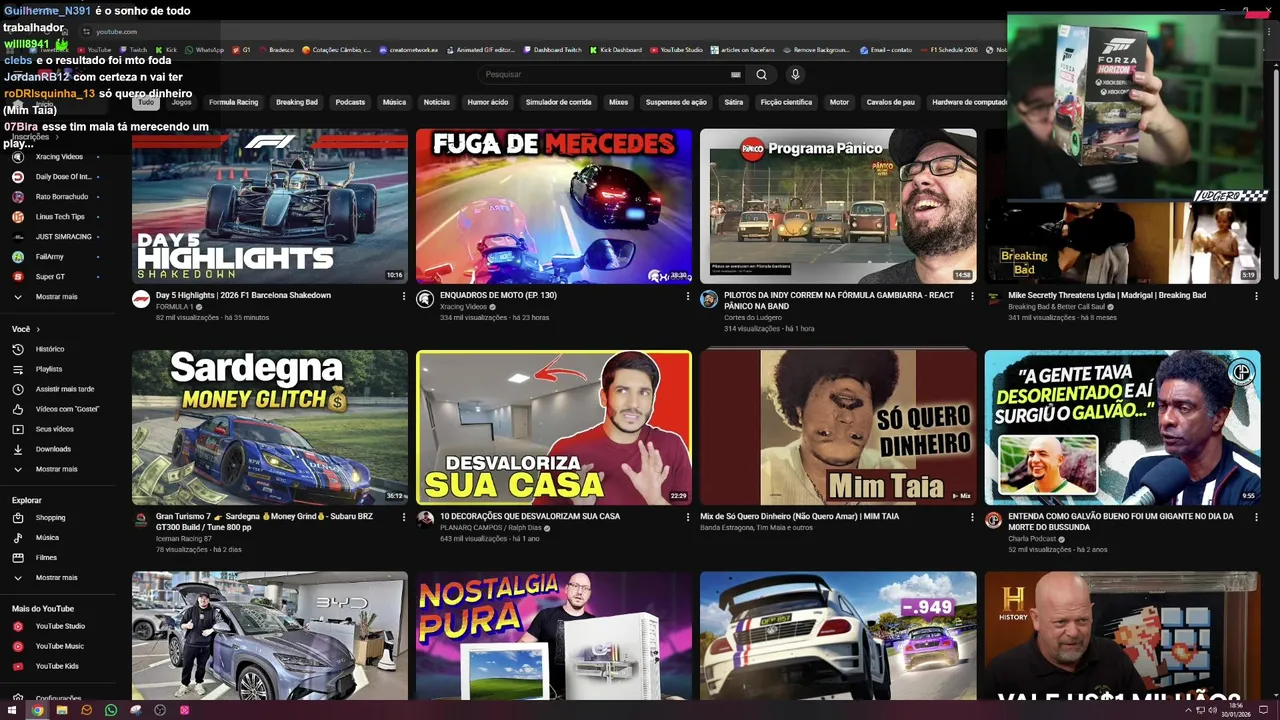Open the Você section chevron
This screenshot has width=1280, height=720.
(x=38, y=329)
